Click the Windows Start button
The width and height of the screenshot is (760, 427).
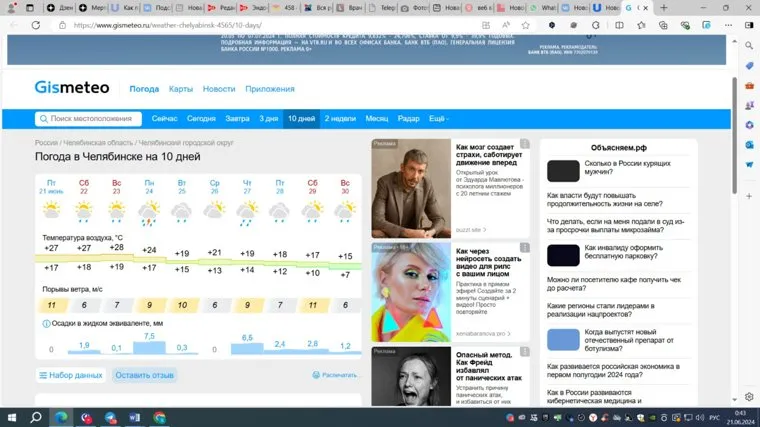coord(12,417)
